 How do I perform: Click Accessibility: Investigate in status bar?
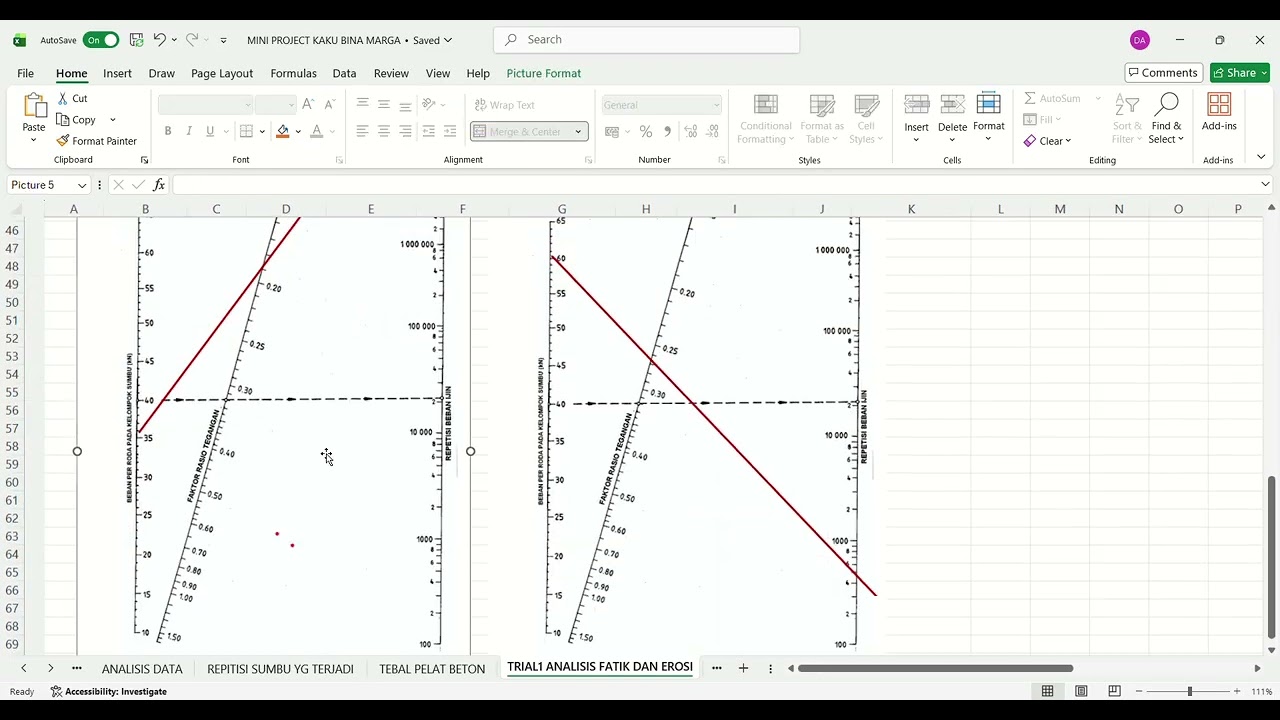(x=108, y=691)
